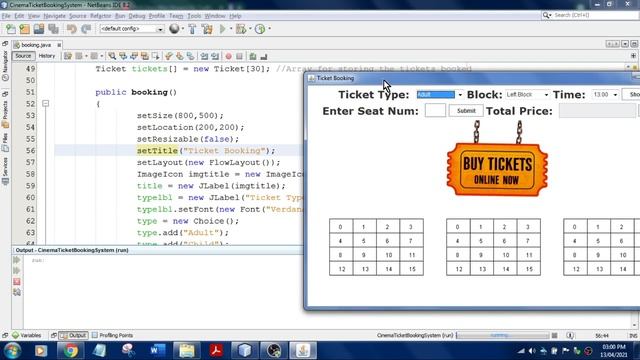Screen dimensions: 640x360
Task: Click the Open Project toolbar icon
Action: 39,29
